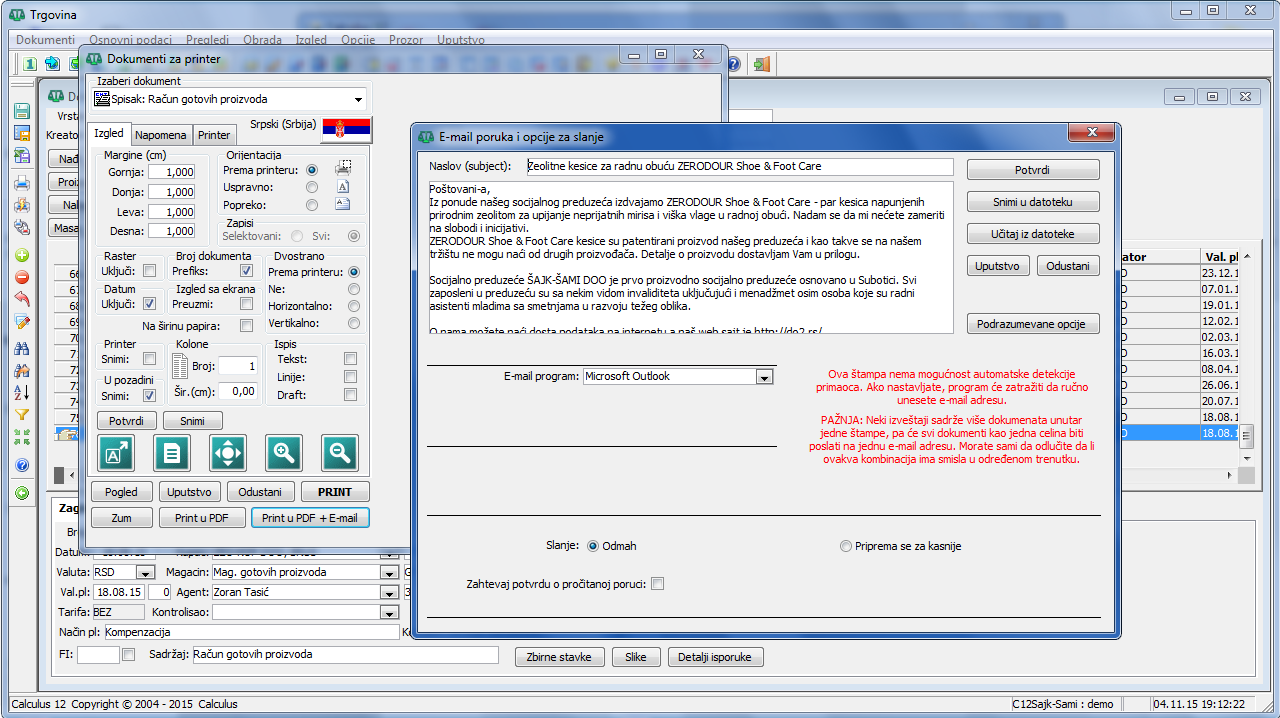Click the Podrazumevane opcije button
This screenshot has height=718, width=1280.
tap(1033, 324)
